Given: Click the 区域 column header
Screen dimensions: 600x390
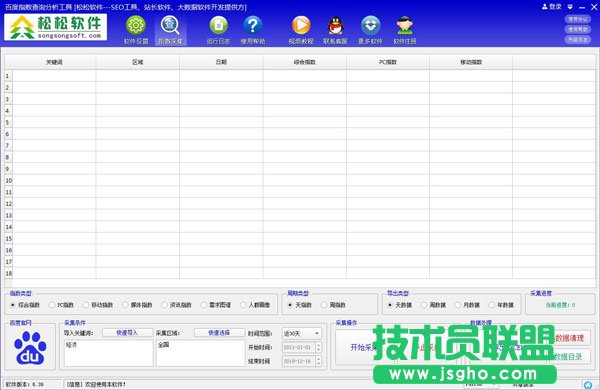Looking at the screenshot, I should pos(138,62).
